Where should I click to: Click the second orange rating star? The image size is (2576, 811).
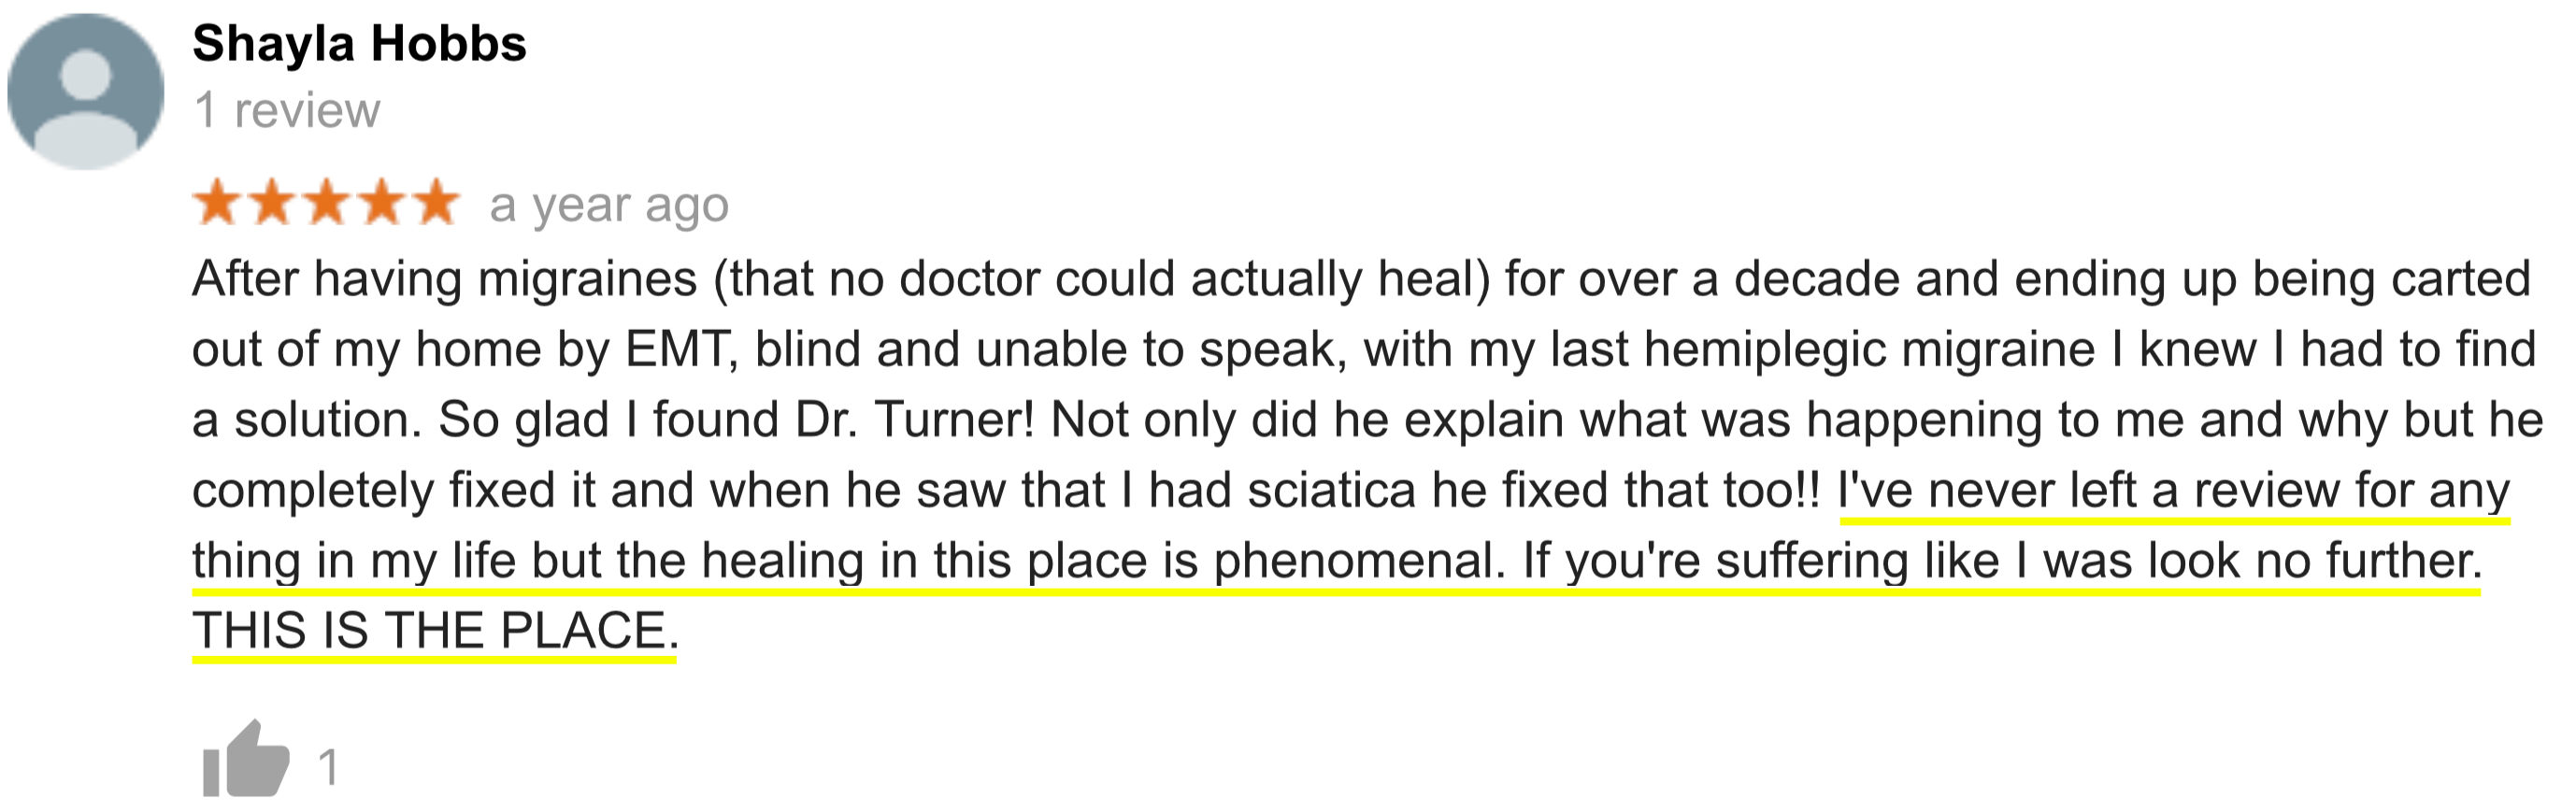click(x=271, y=203)
